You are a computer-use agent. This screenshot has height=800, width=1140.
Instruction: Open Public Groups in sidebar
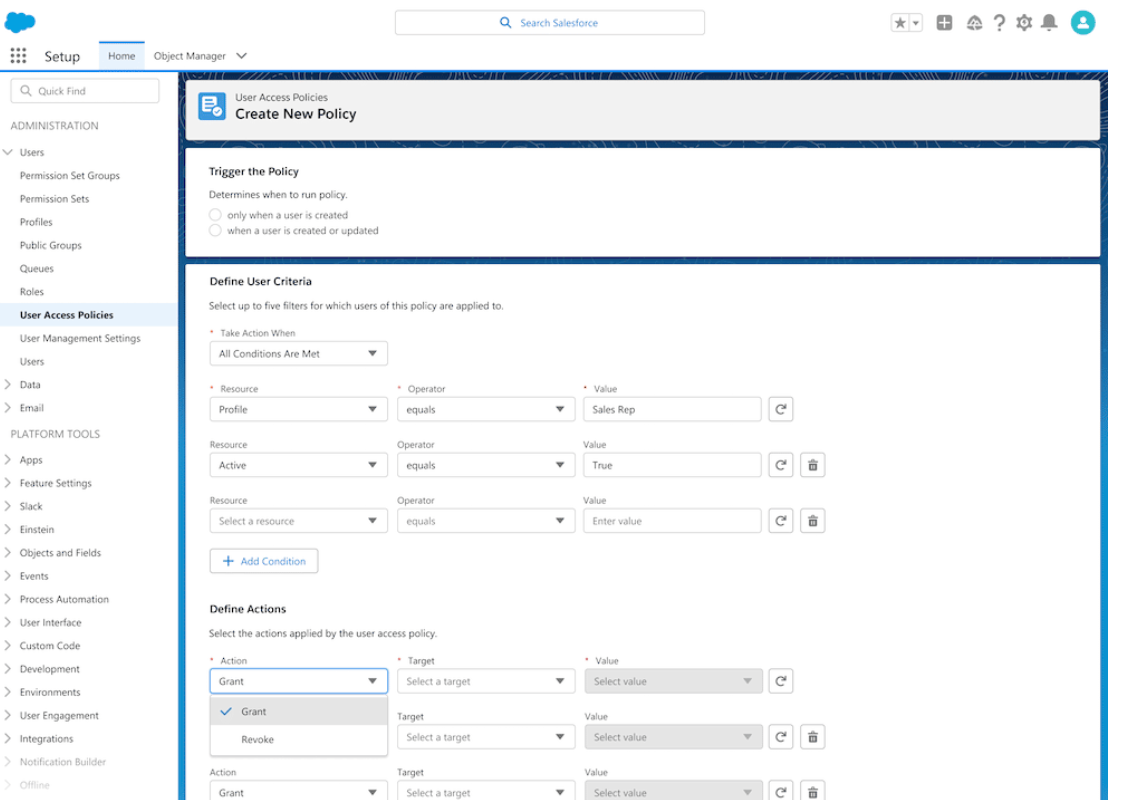tap(51, 245)
